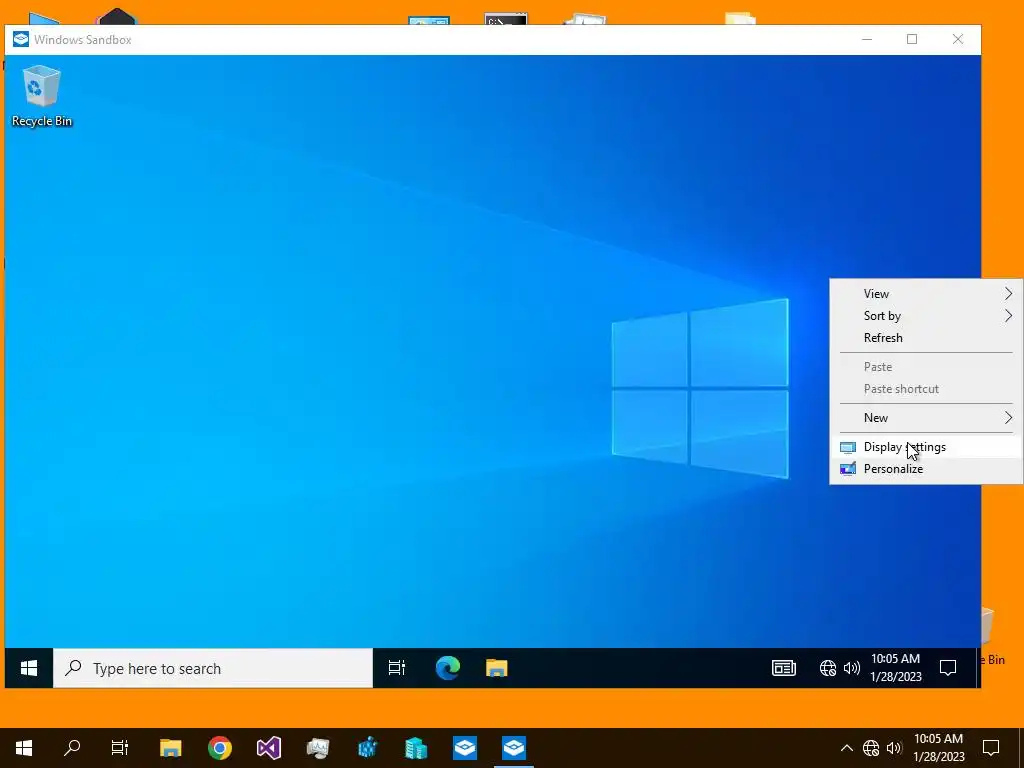Open the View submenu in the context menu
Image resolution: width=1024 pixels, height=768 pixels.
pyautogui.click(x=926, y=294)
